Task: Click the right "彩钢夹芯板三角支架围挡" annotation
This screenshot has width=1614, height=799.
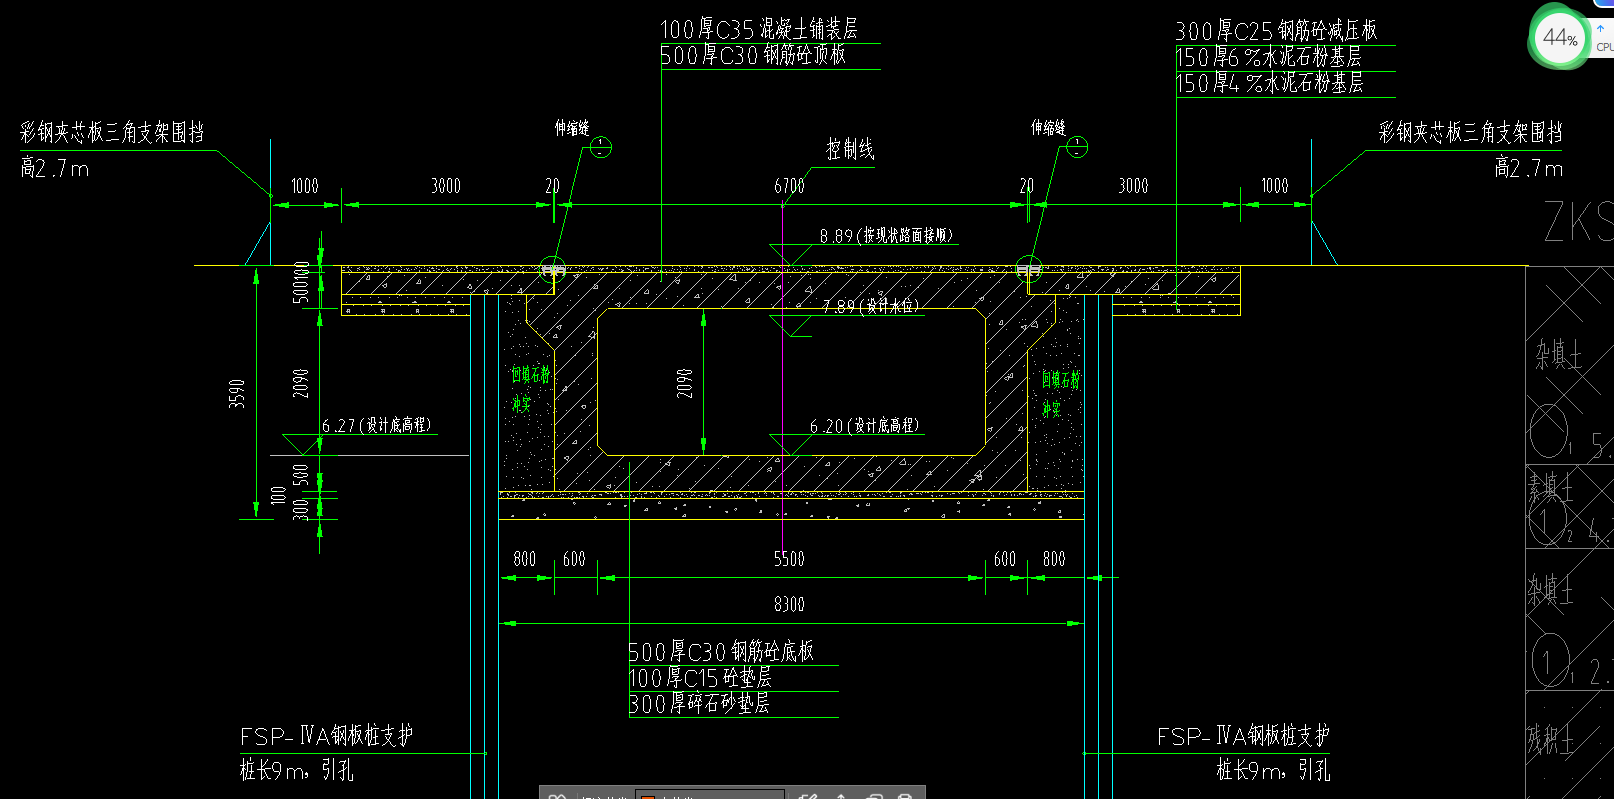Action: pos(1470,132)
